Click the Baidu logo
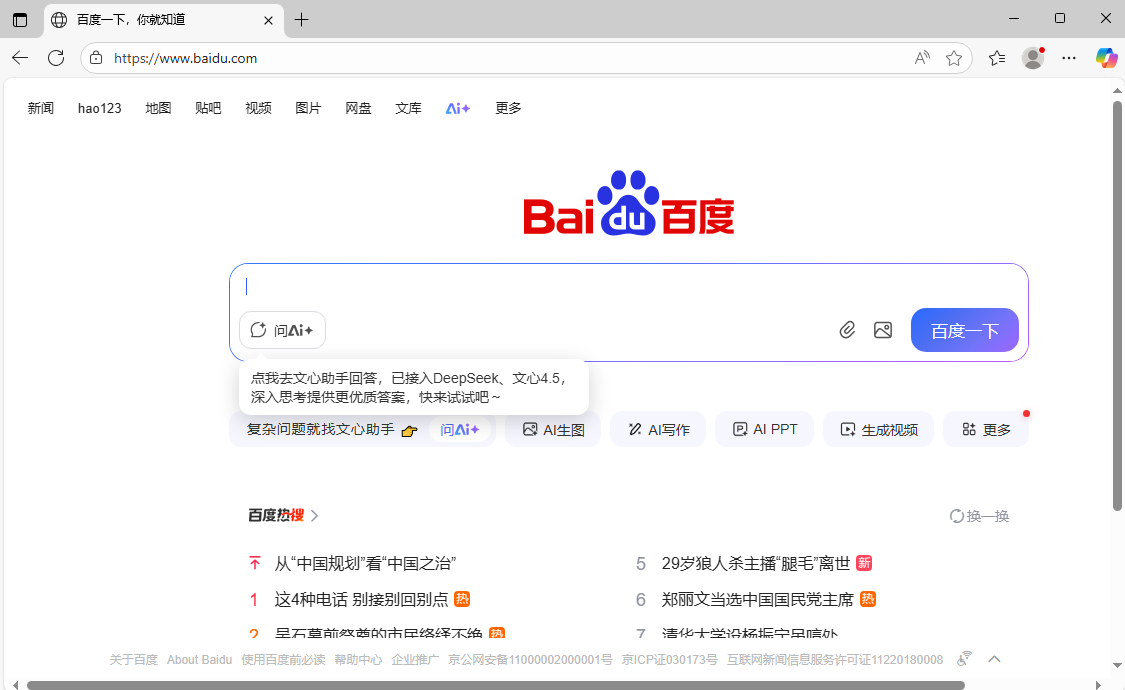Screen dimensions: 1125x690 629,204
